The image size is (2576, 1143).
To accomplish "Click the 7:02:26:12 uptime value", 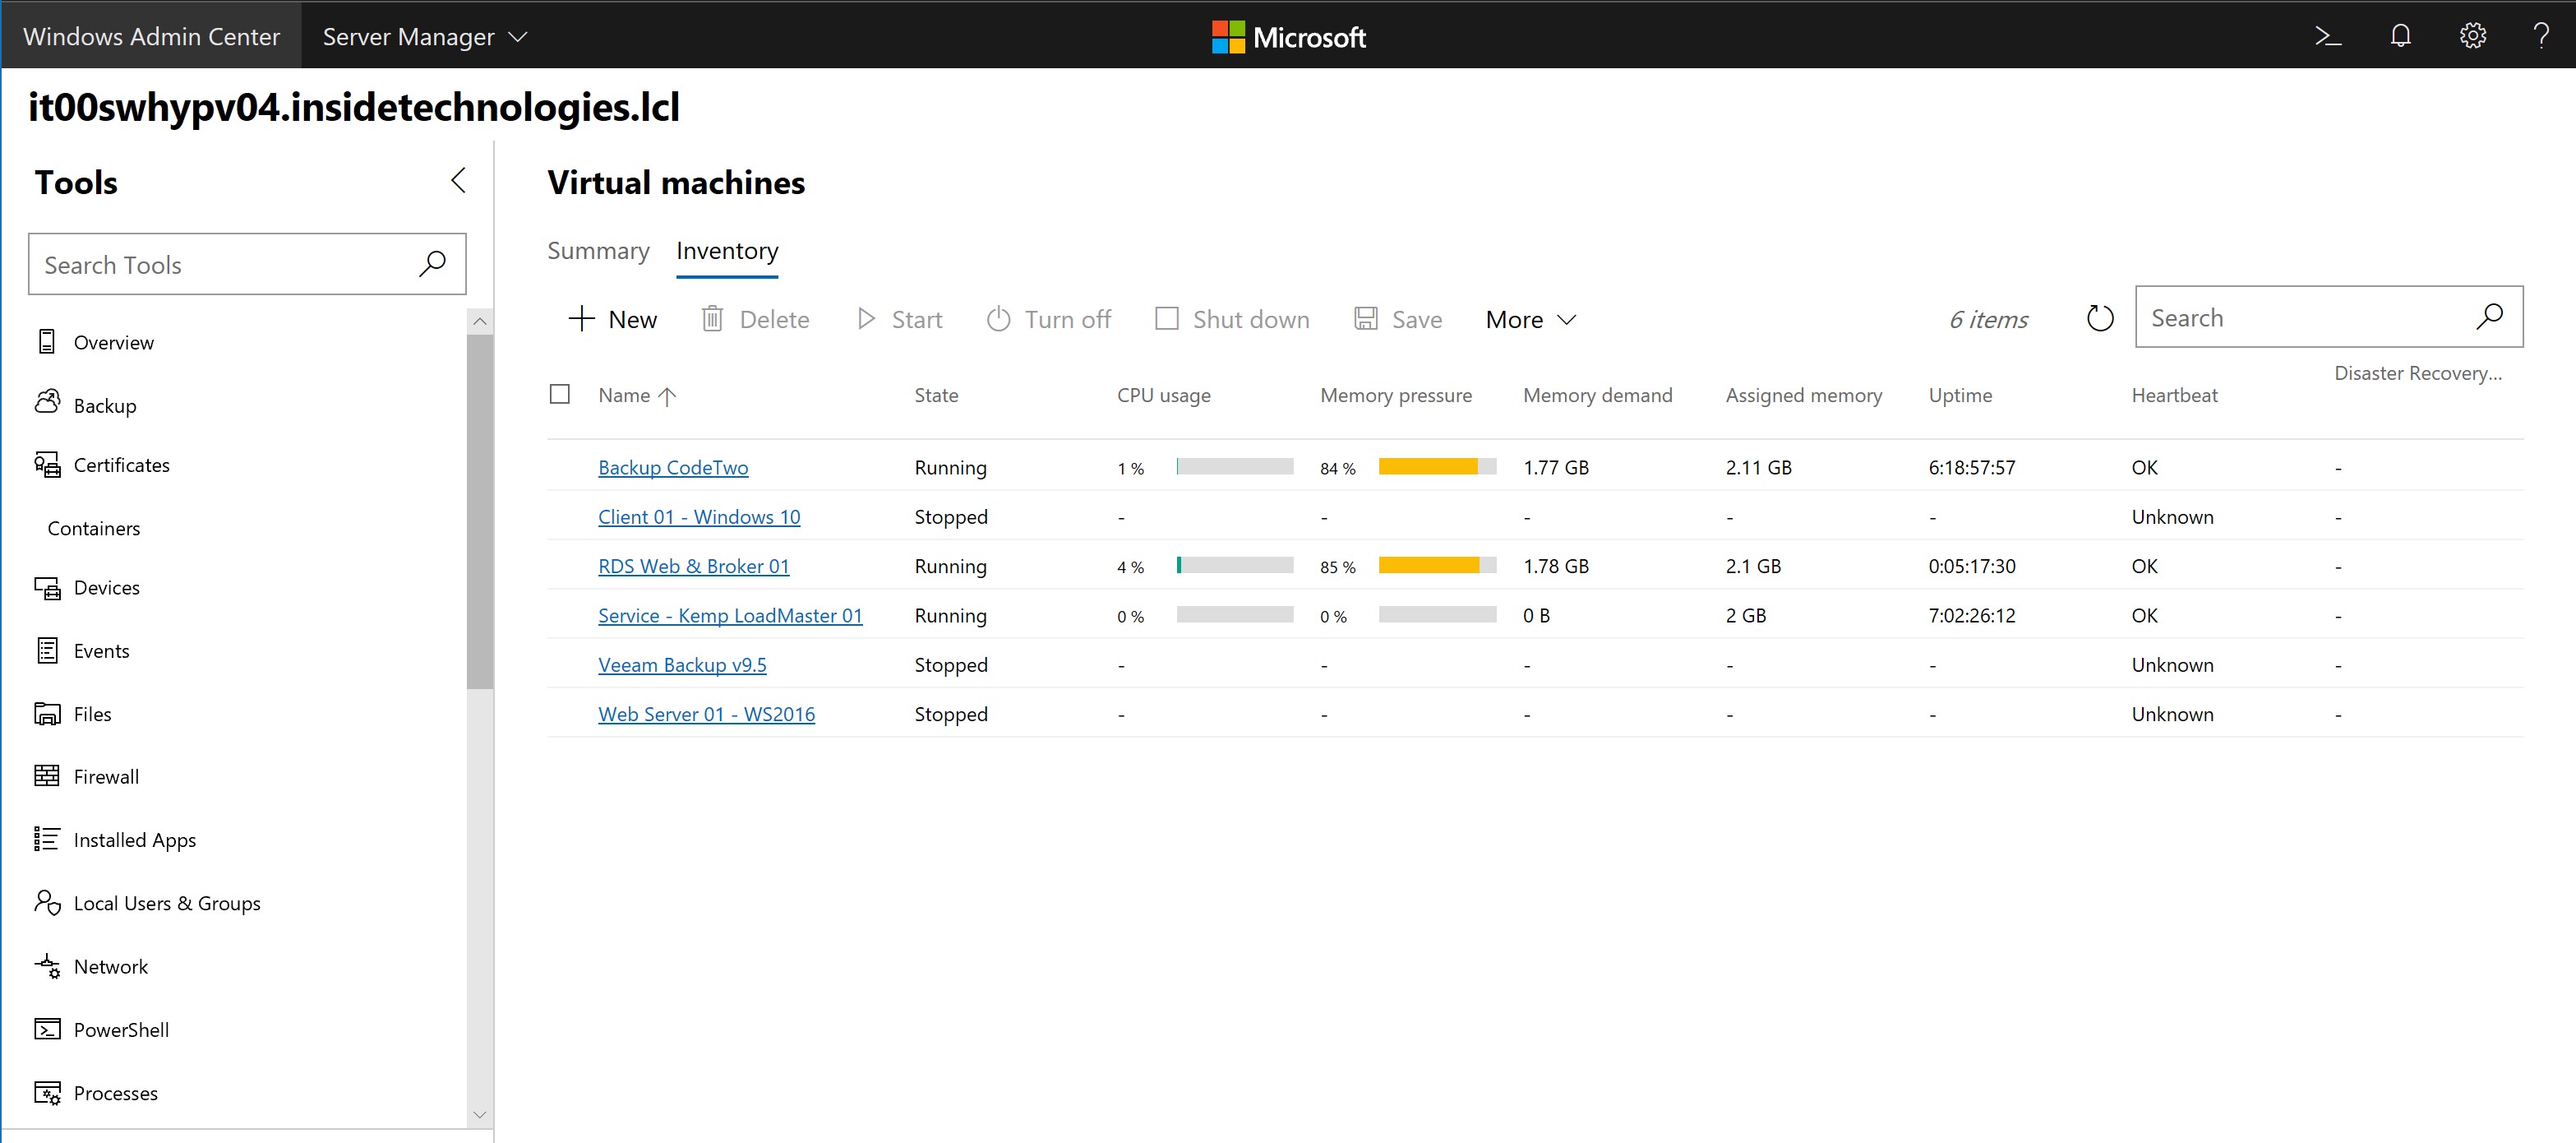I will [1972, 616].
